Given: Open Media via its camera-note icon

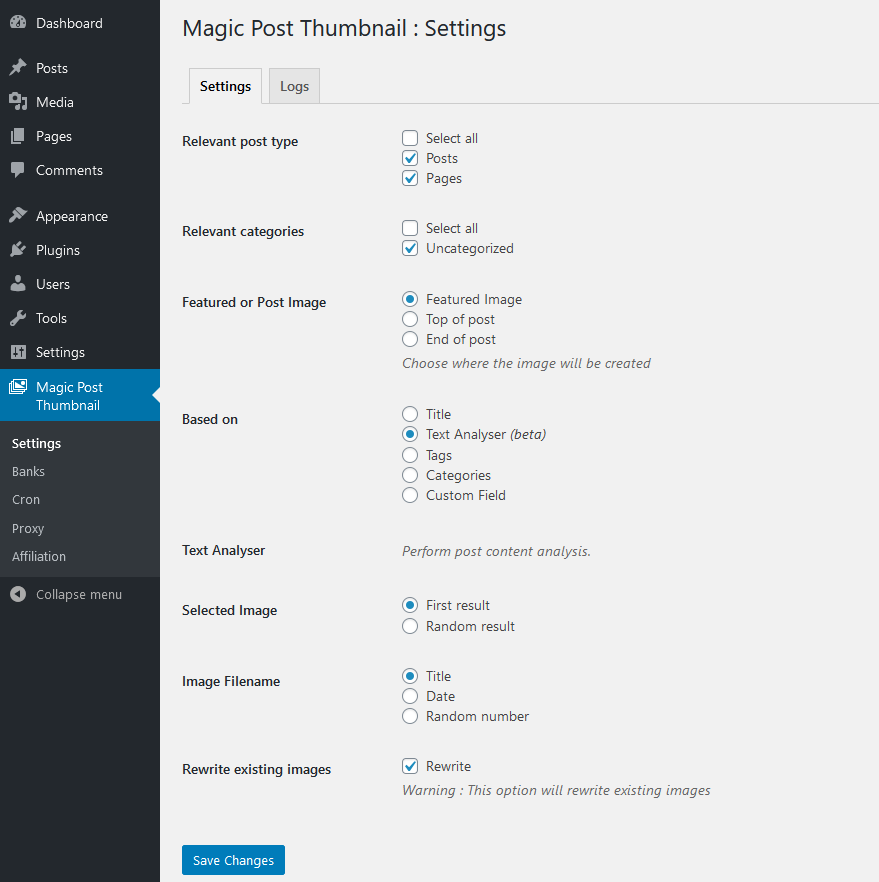Looking at the screenshot, I should tap(18, 102).
